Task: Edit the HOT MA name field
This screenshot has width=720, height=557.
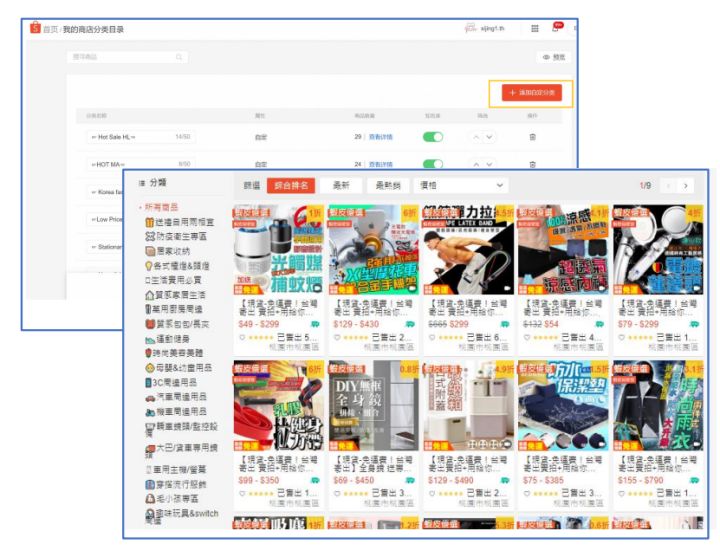Action: (141, 164)
